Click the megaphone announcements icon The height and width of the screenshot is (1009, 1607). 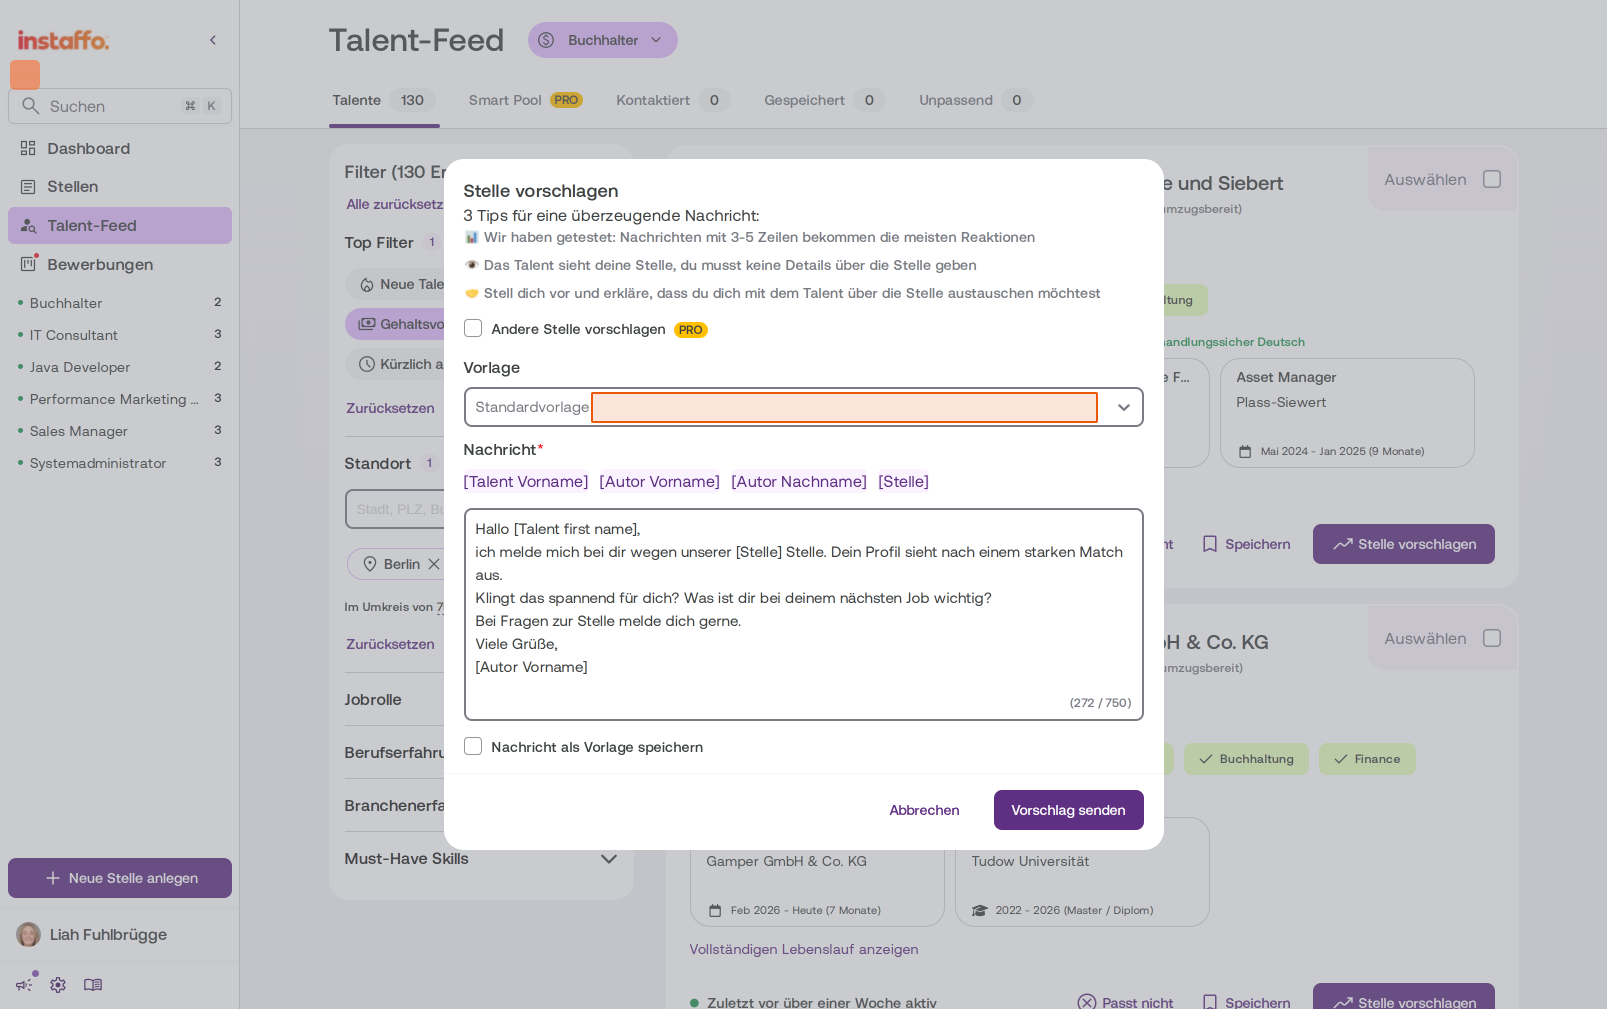coord(24,985)
